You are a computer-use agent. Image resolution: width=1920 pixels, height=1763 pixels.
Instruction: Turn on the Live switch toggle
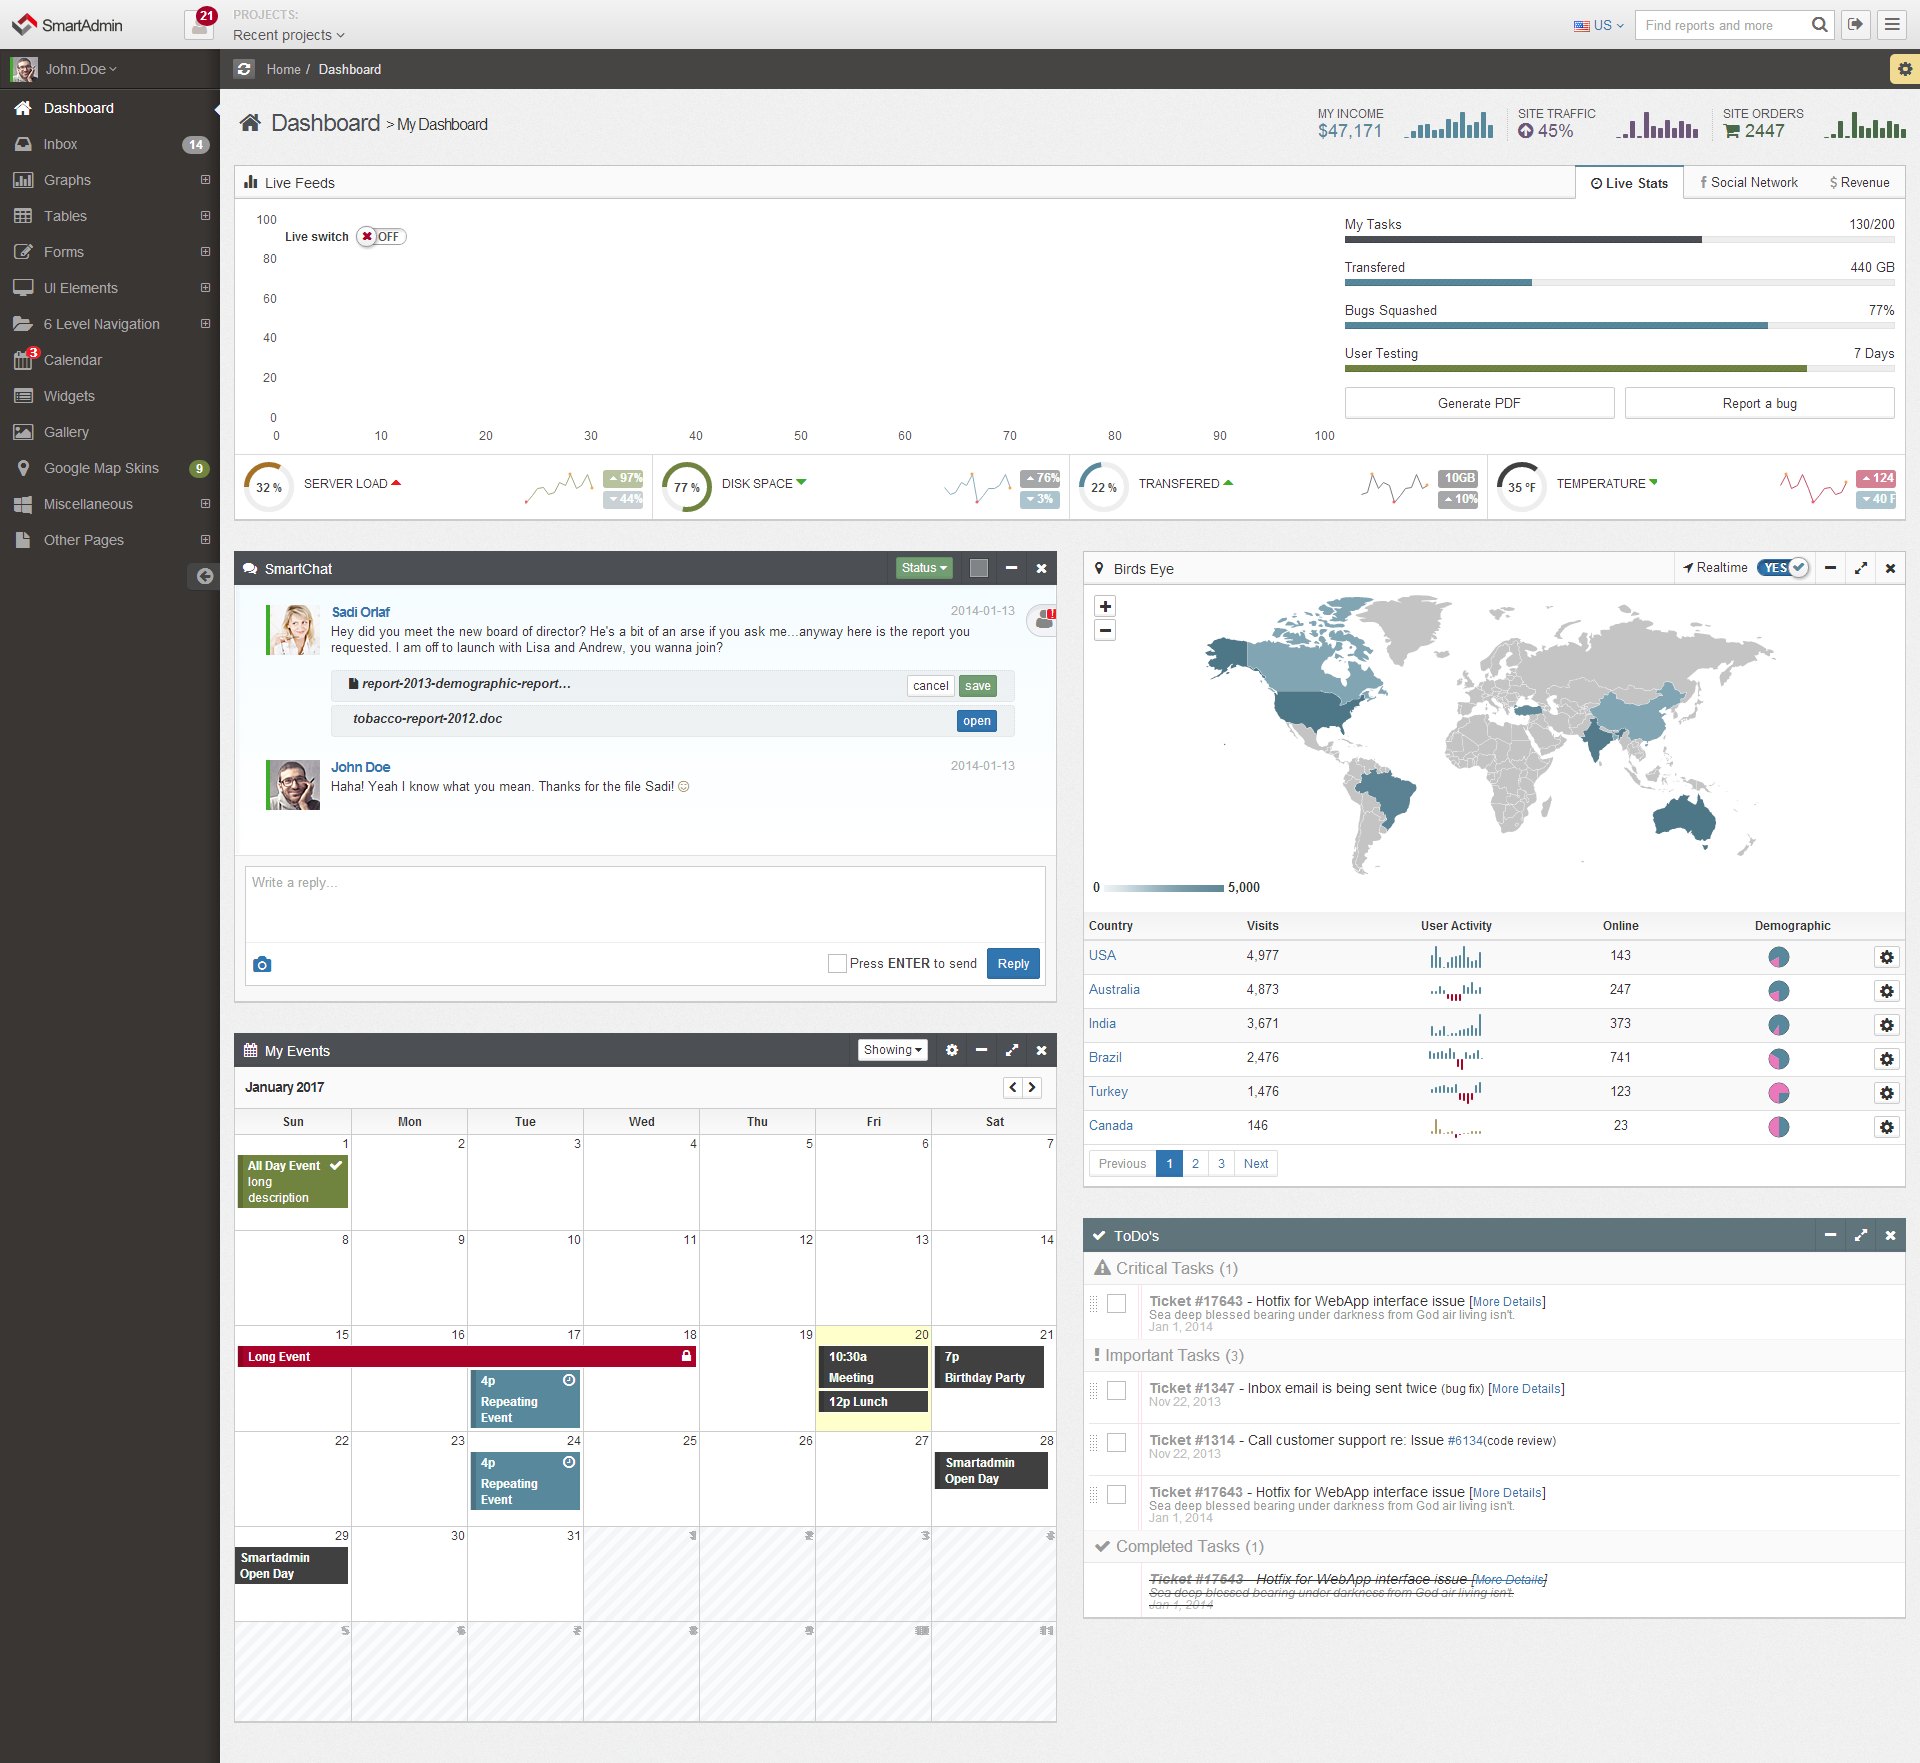coord(382,237)
